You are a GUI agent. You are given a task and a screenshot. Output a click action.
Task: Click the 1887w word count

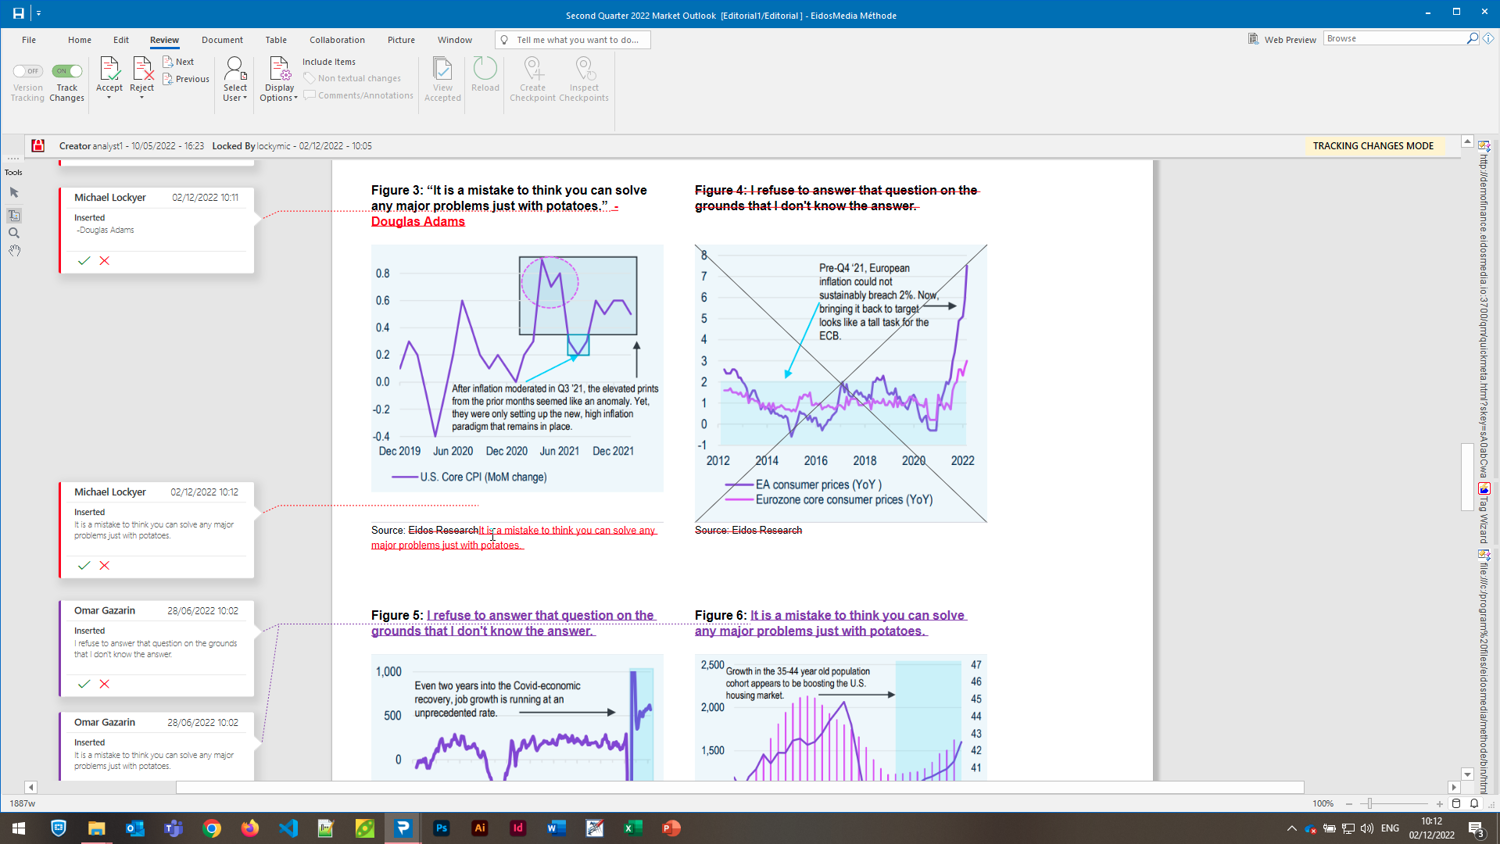point(22,804)
